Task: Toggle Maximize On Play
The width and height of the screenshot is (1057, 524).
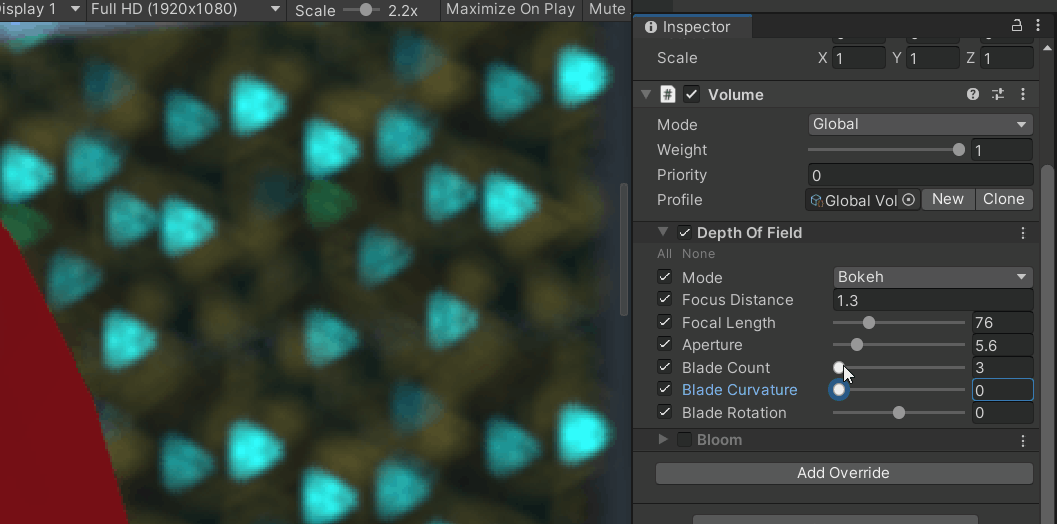Action: click(510, 9)
